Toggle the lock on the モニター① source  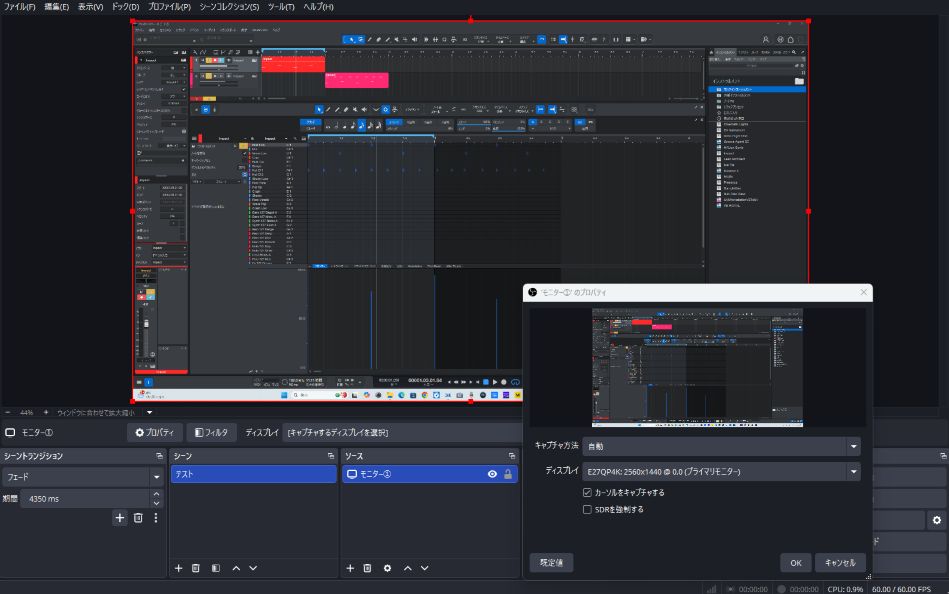[508, 474]
